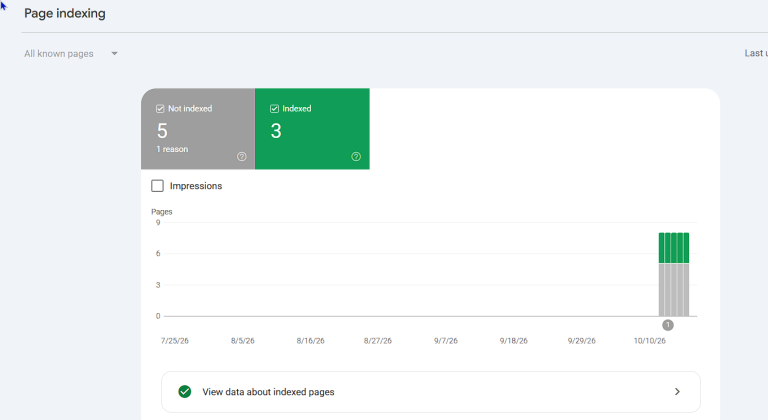Select the green Indexed summary card
The image size is (768, 420).
312,129
